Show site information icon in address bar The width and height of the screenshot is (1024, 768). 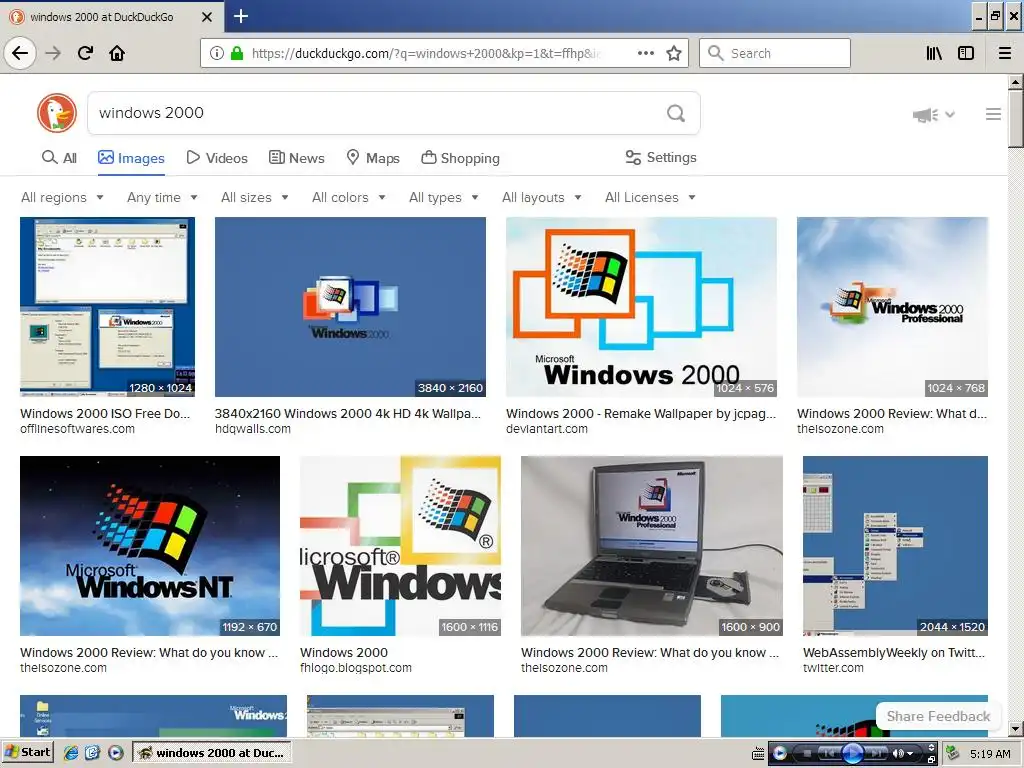coord(217,53)
